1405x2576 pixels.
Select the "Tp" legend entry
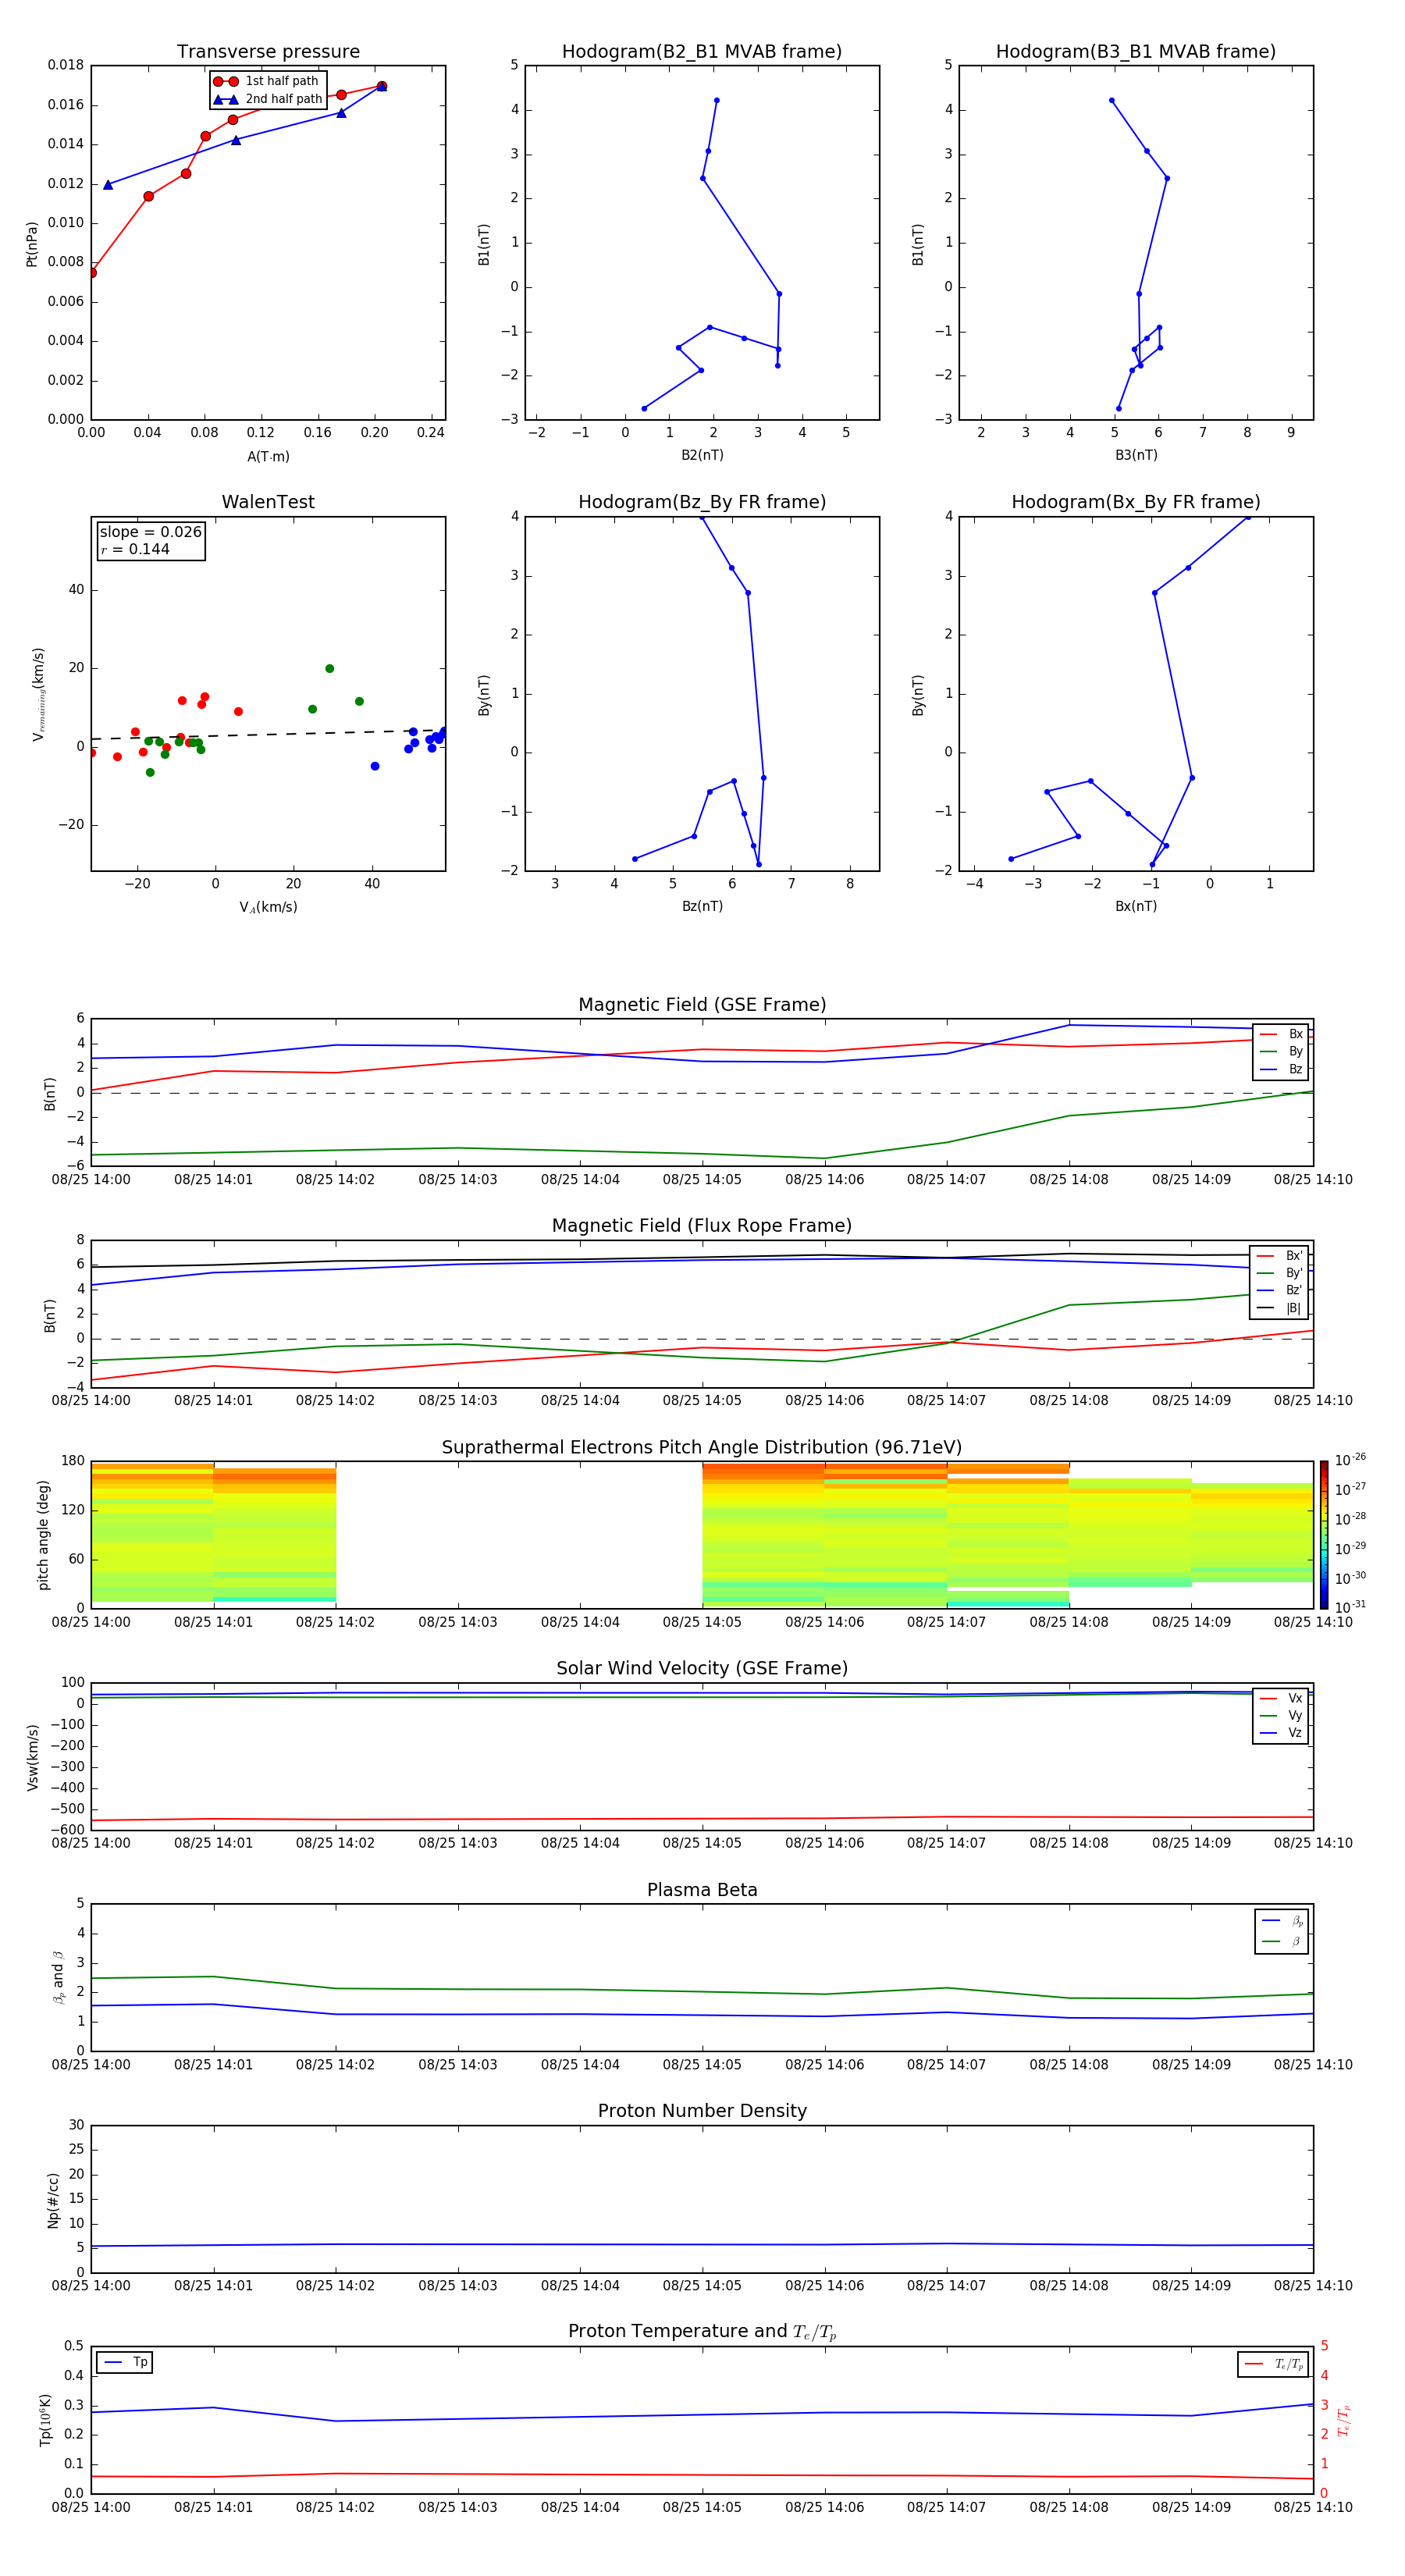pos(124,2362)
